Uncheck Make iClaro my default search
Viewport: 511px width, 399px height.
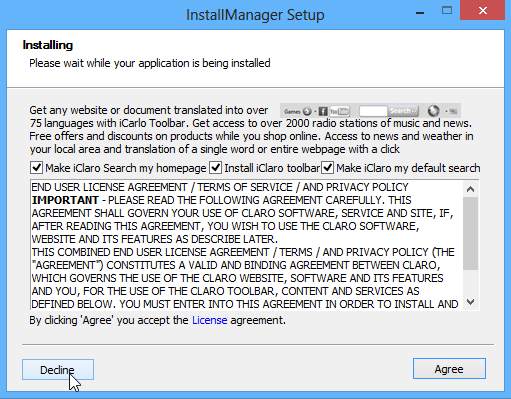[327, 168]
